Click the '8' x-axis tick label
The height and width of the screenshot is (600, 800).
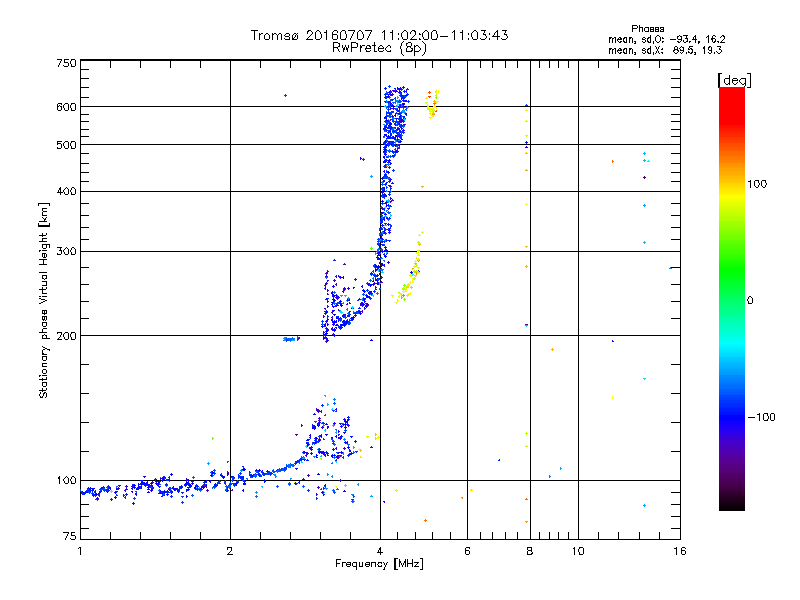click(x=530, y=551)
